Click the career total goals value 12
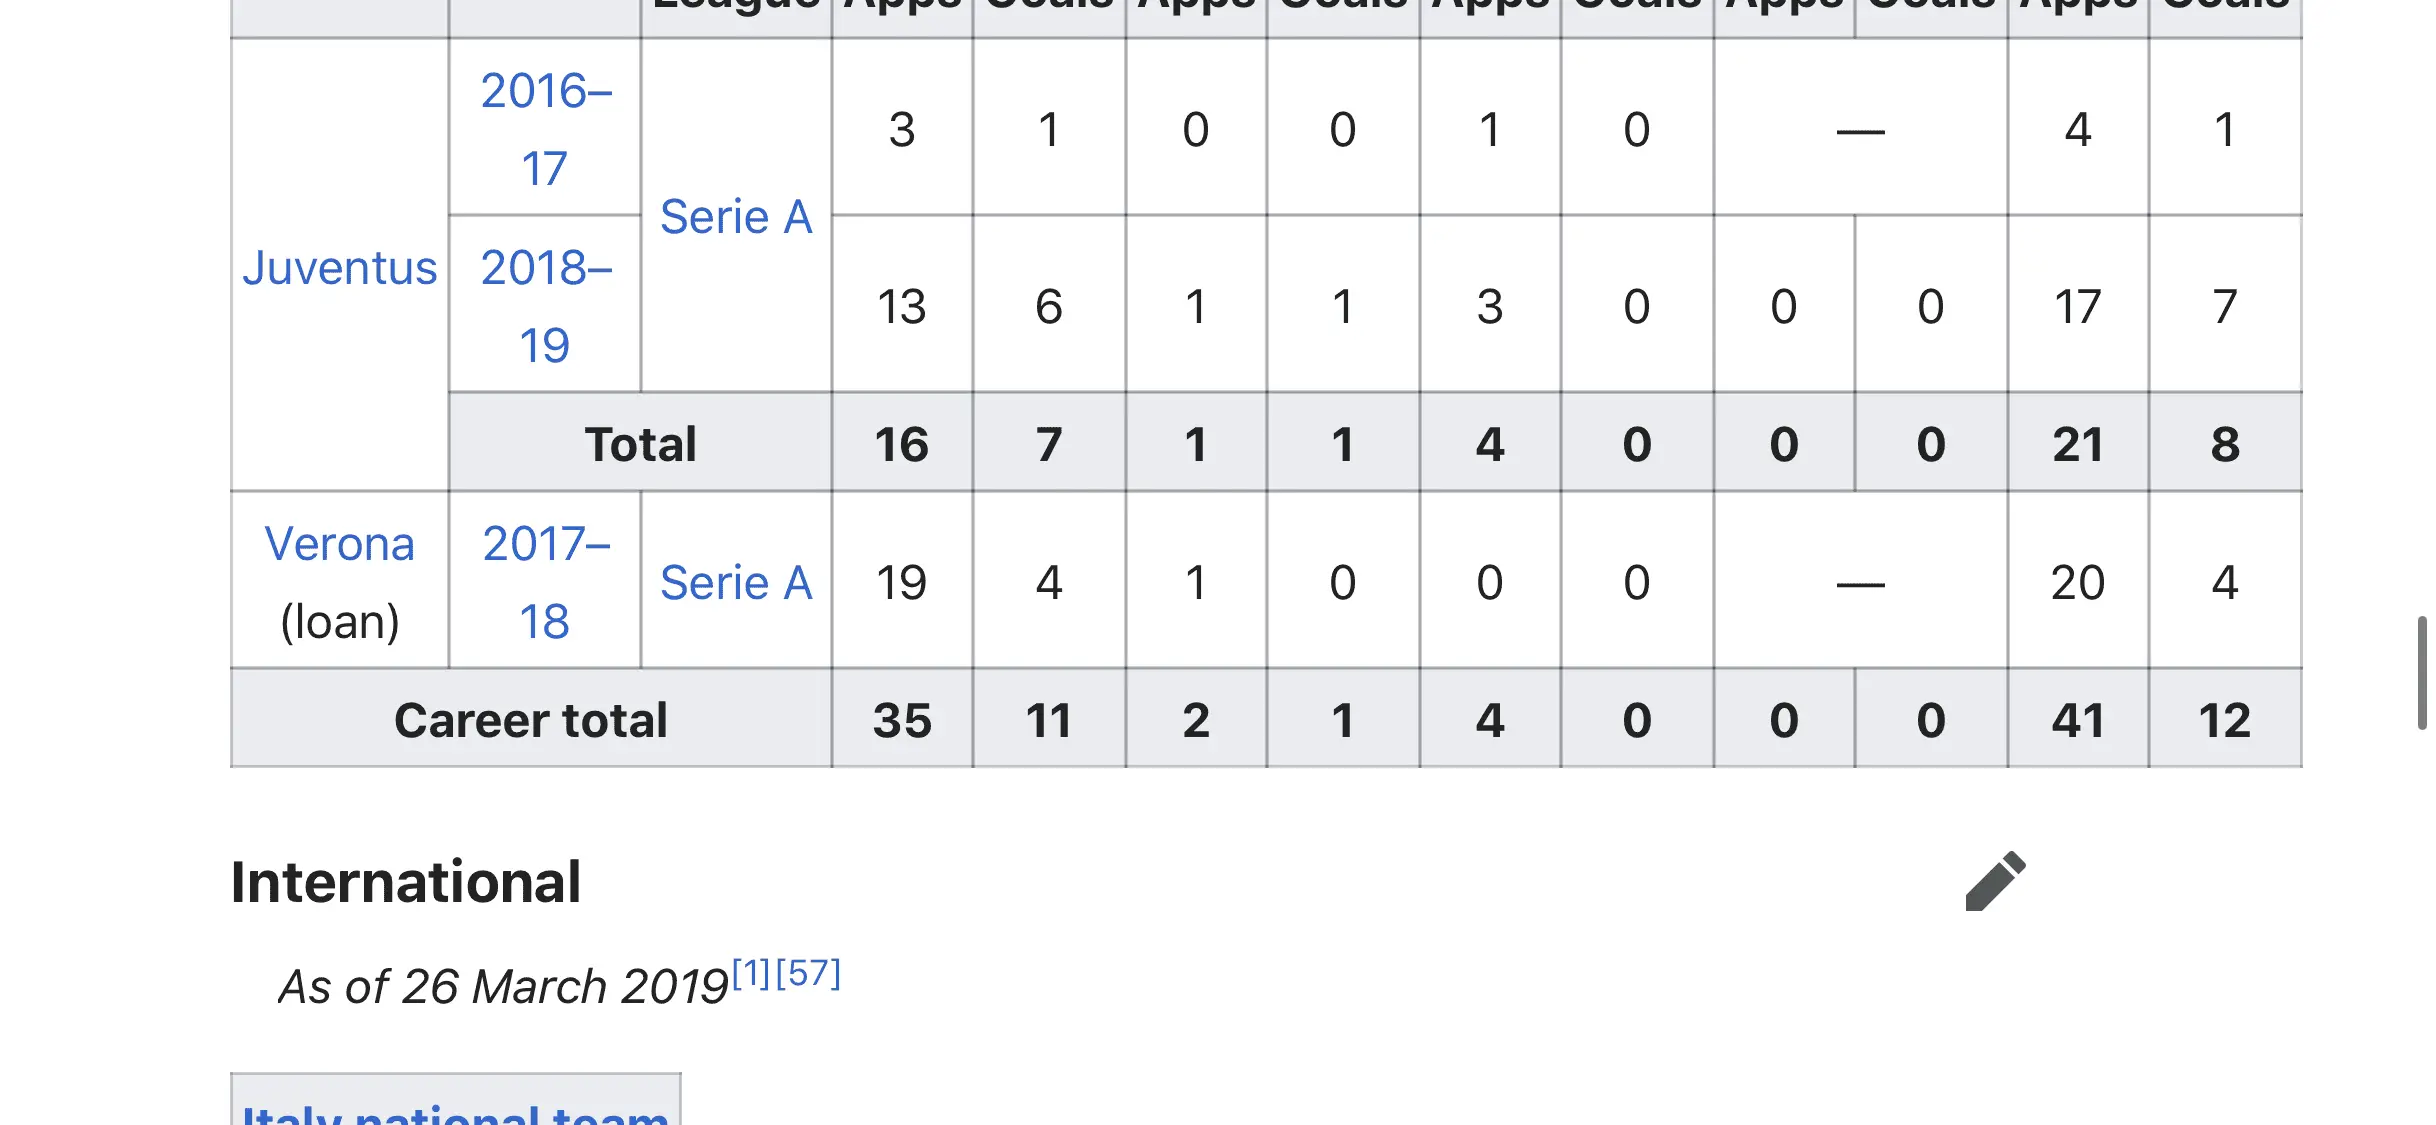2436x1125 pixels. 2225,720
